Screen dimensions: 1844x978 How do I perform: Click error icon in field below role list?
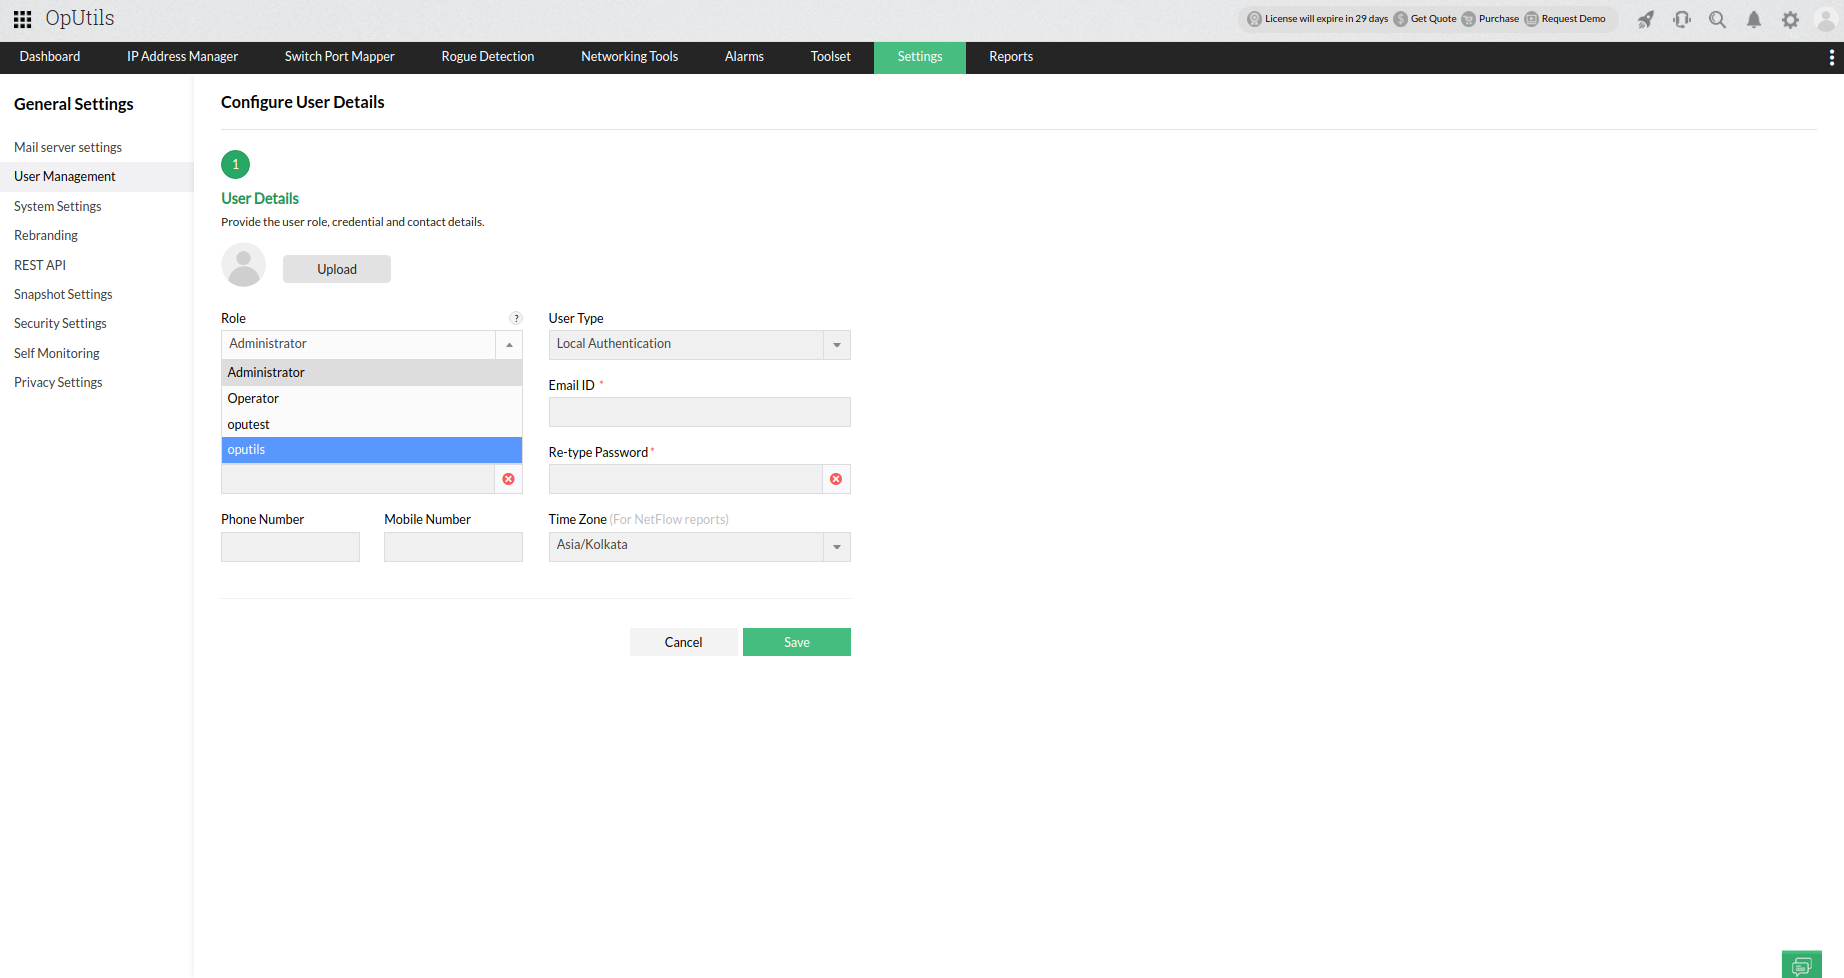(509, 479)
